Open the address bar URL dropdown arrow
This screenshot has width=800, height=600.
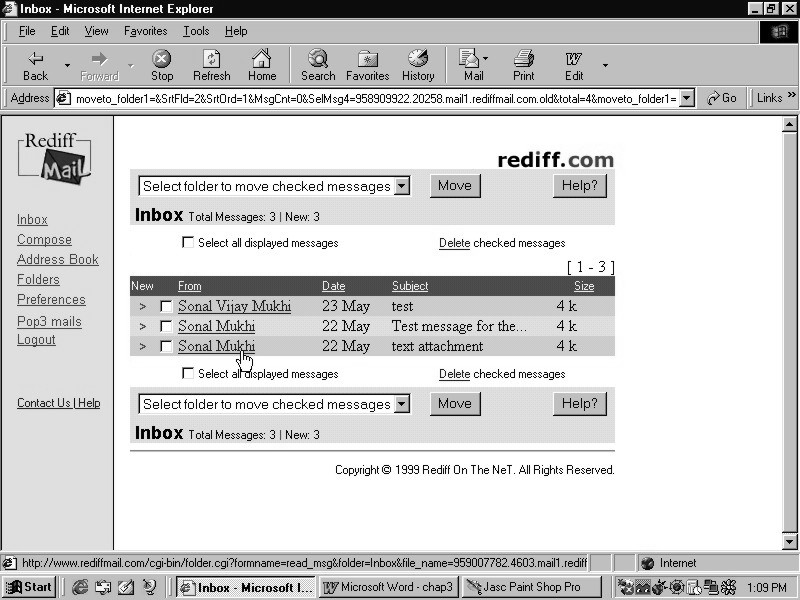point(686,98)
